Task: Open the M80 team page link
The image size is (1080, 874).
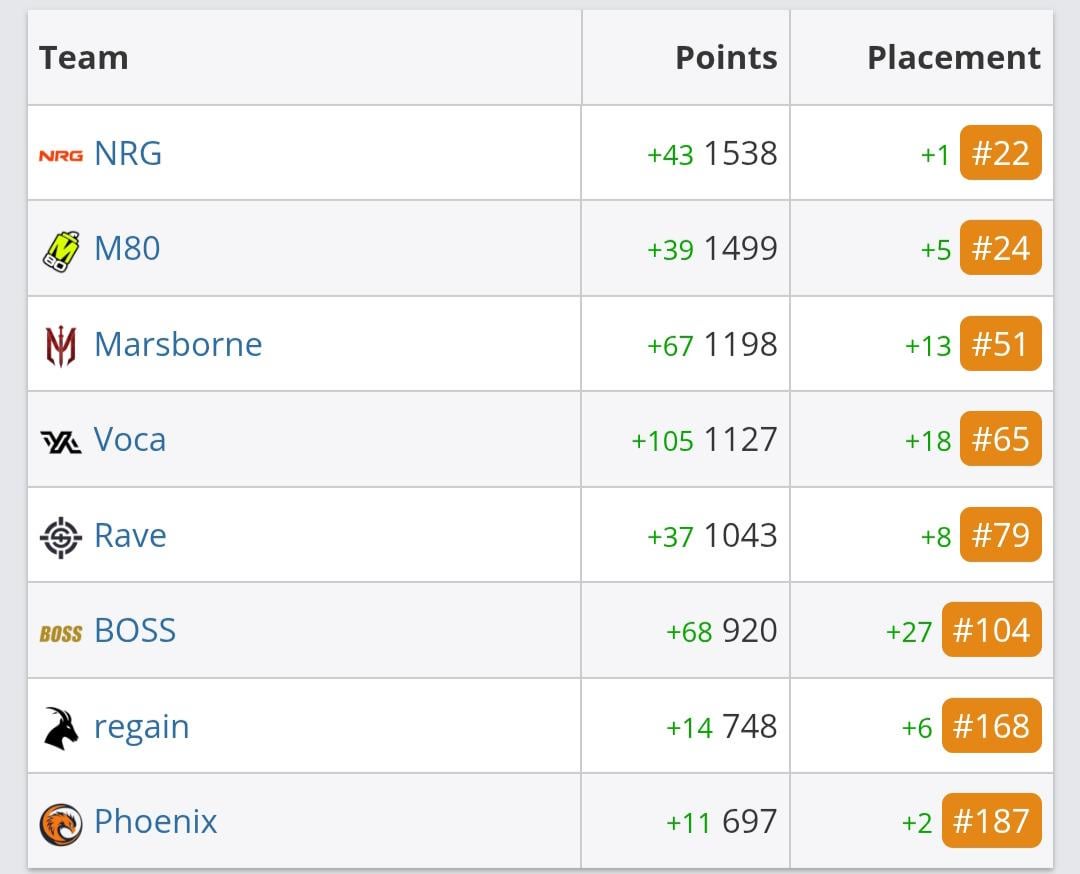Action: pyautogui.click(x=127, y=249)
